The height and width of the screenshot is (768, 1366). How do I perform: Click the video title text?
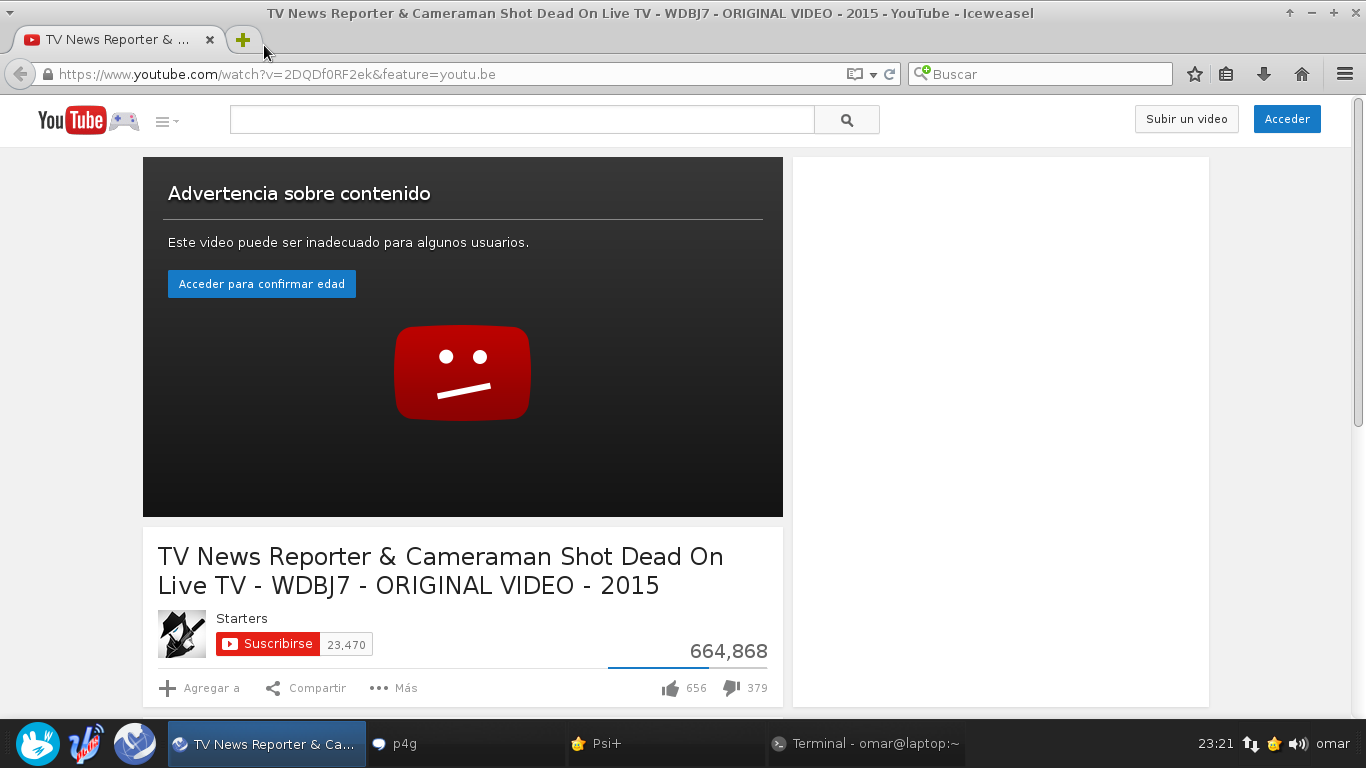(x=441, y=571)
